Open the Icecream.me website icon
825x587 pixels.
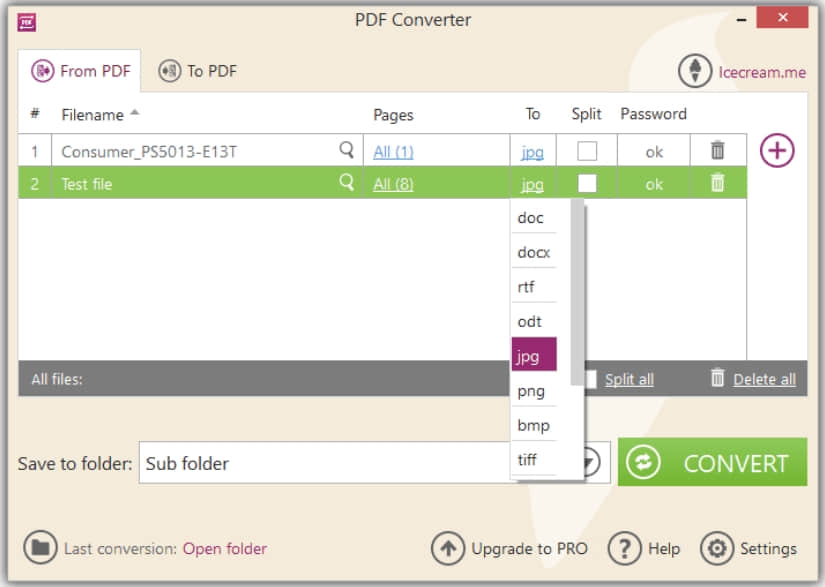pyautogui.click(x=694, y=70)
